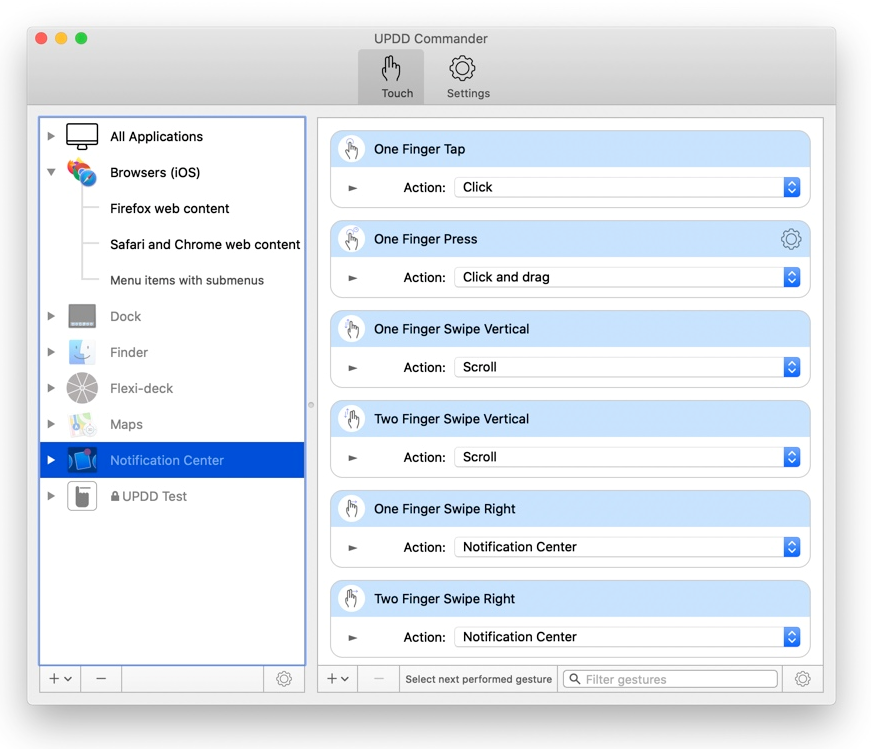Close the UPDD Commander window
The width and height of the screenshot is (871, 749).
[x=41, y=38]
